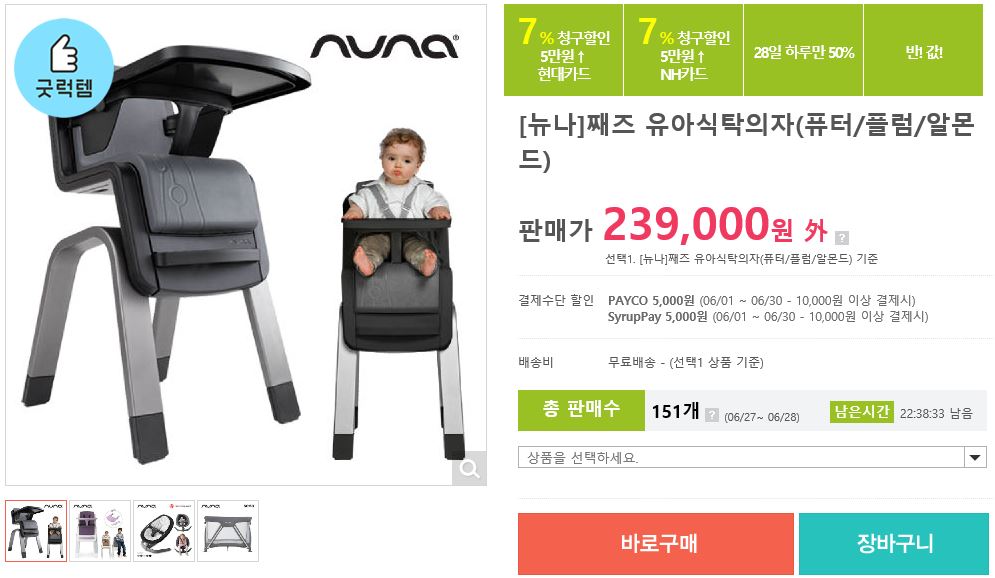
Task: Select the baby bouncer thumbnail
Action: coord(164,530)
